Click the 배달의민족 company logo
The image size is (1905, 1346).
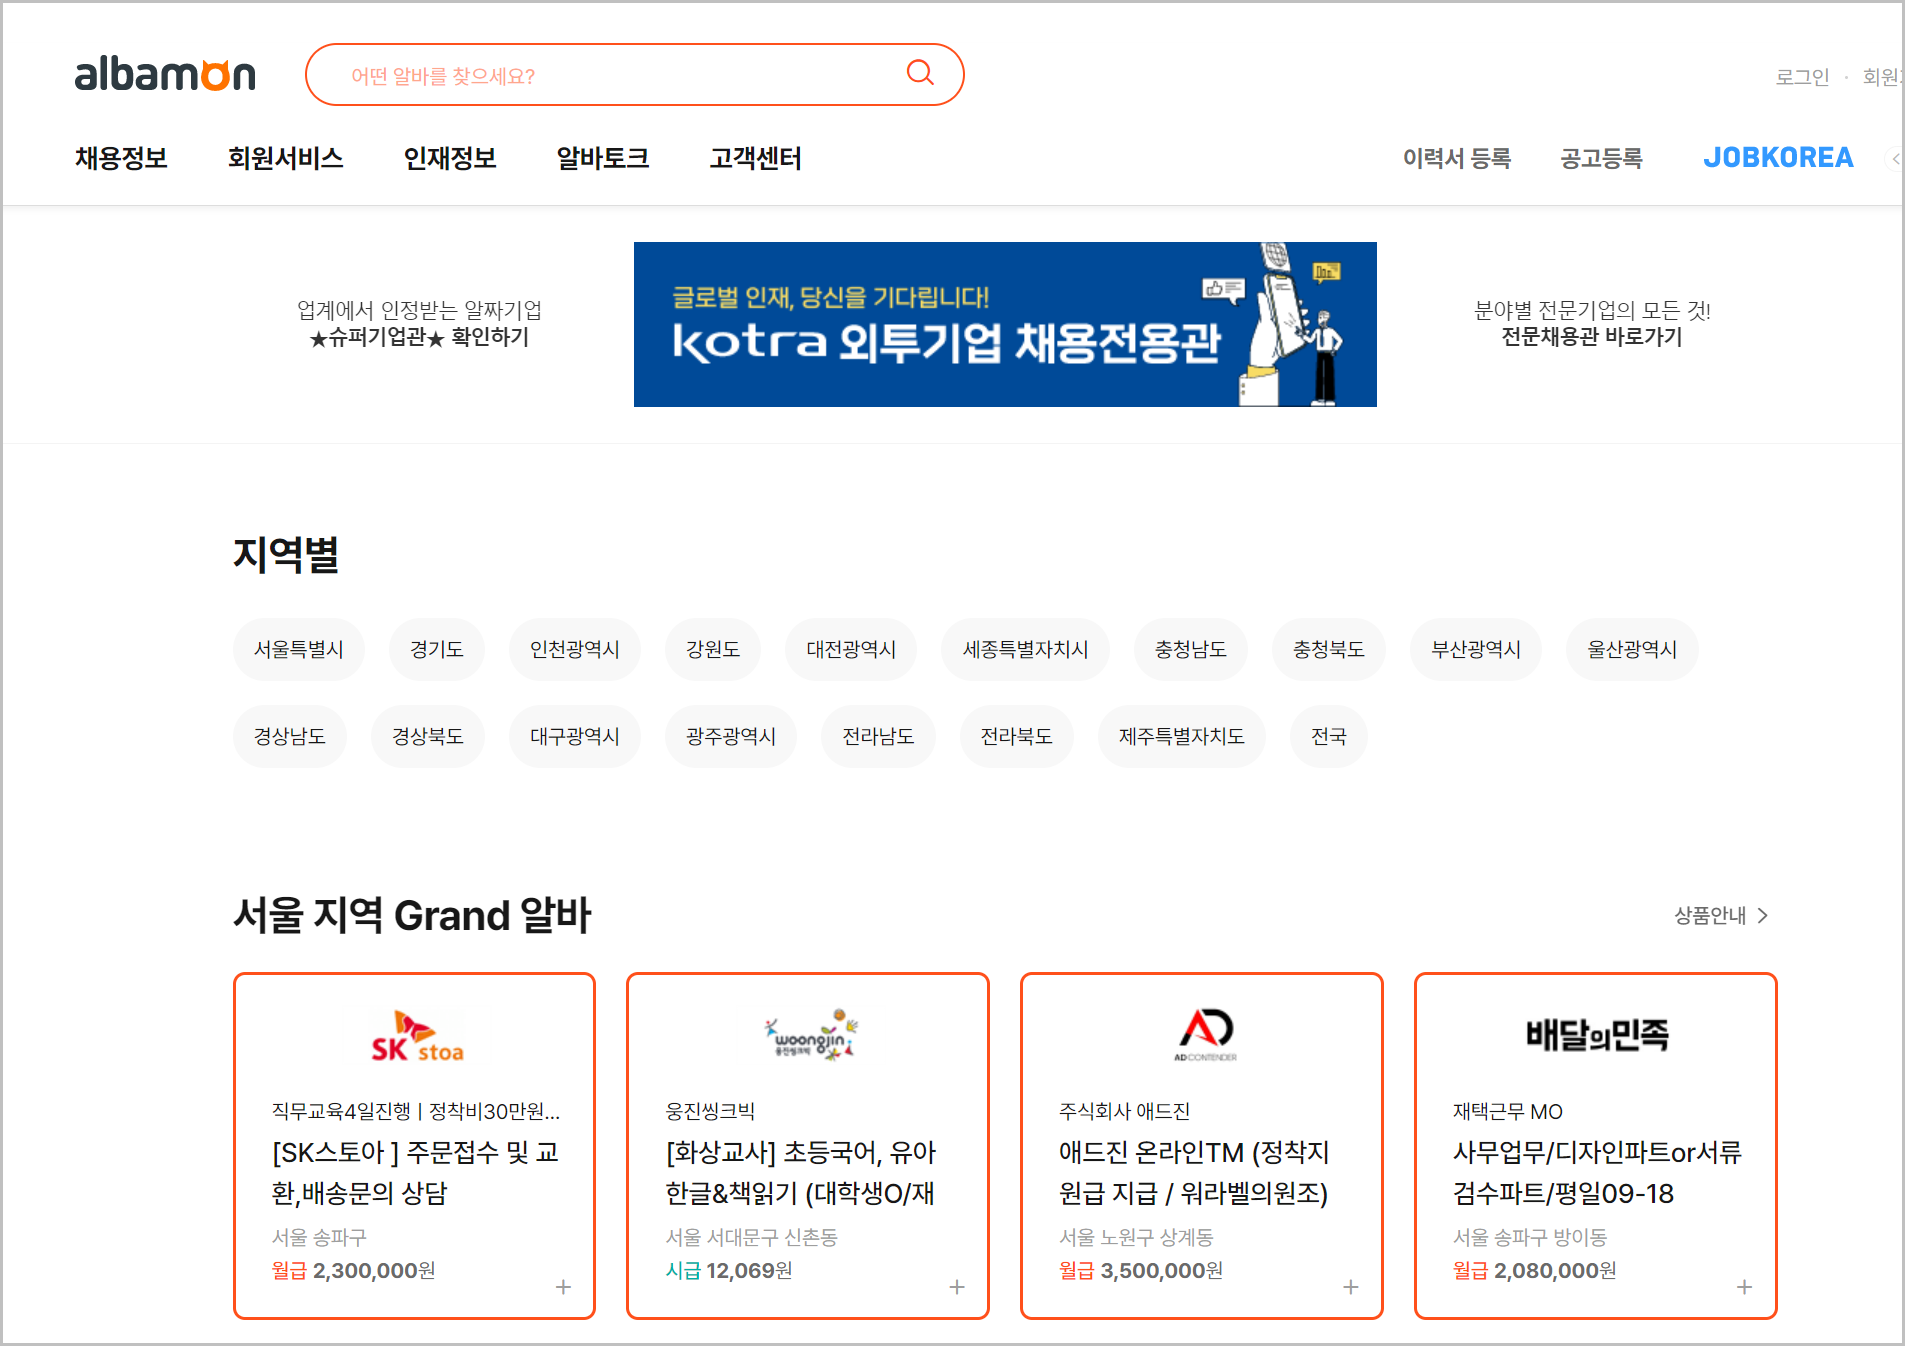pos(1597,1034)
